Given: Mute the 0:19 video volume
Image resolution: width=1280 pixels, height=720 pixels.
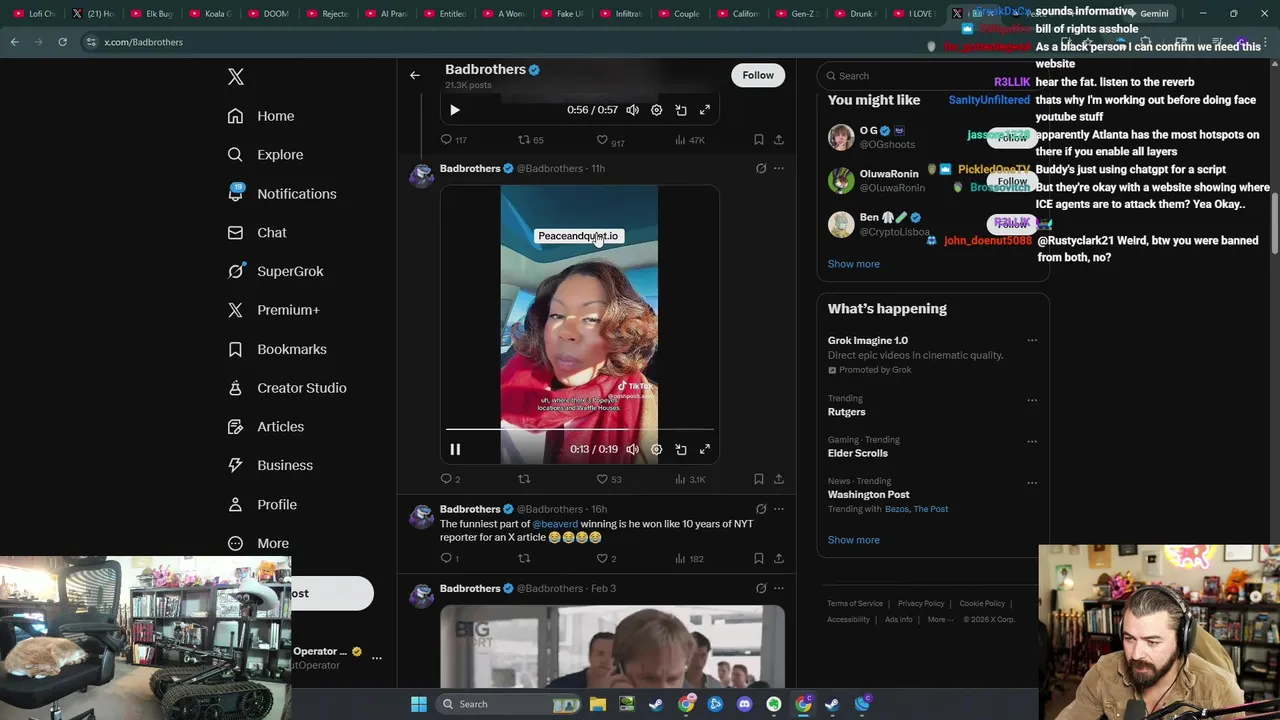Looking at the screenshot, I should point(632,450).
